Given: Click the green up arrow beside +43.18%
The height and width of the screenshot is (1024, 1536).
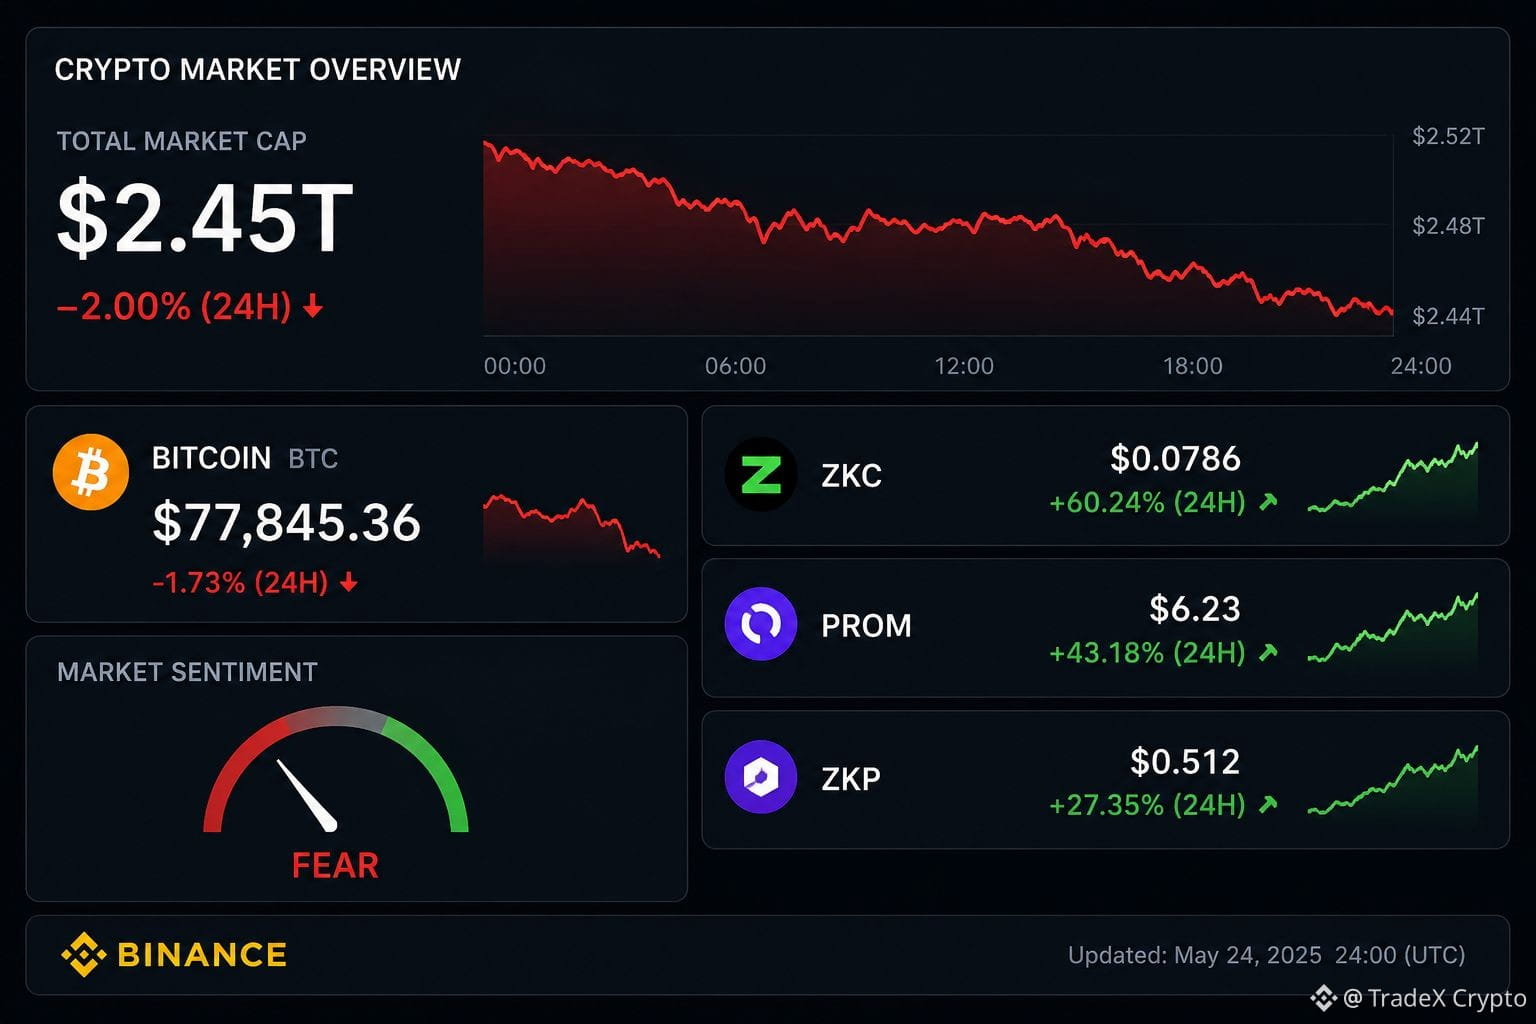Looking at the screenshot, I should coord(1268,653).
